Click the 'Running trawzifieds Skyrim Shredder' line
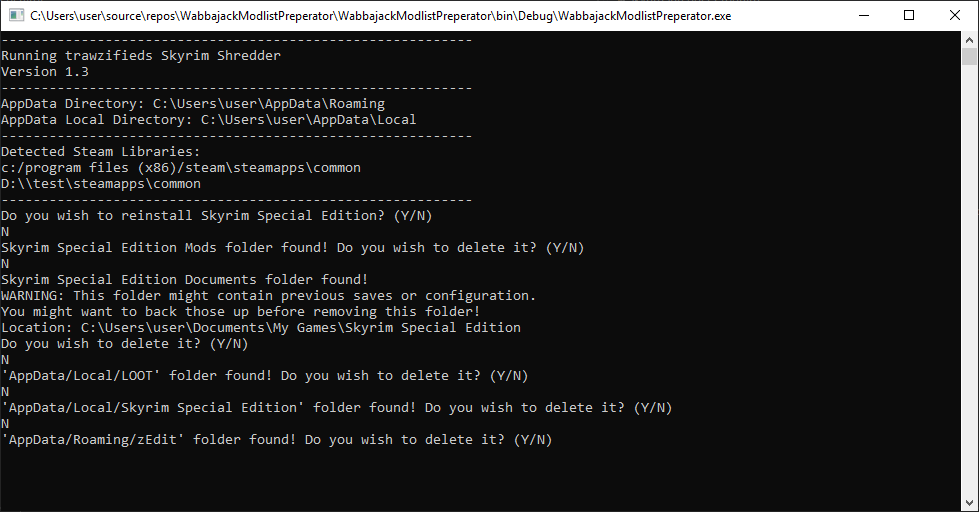 141,56
